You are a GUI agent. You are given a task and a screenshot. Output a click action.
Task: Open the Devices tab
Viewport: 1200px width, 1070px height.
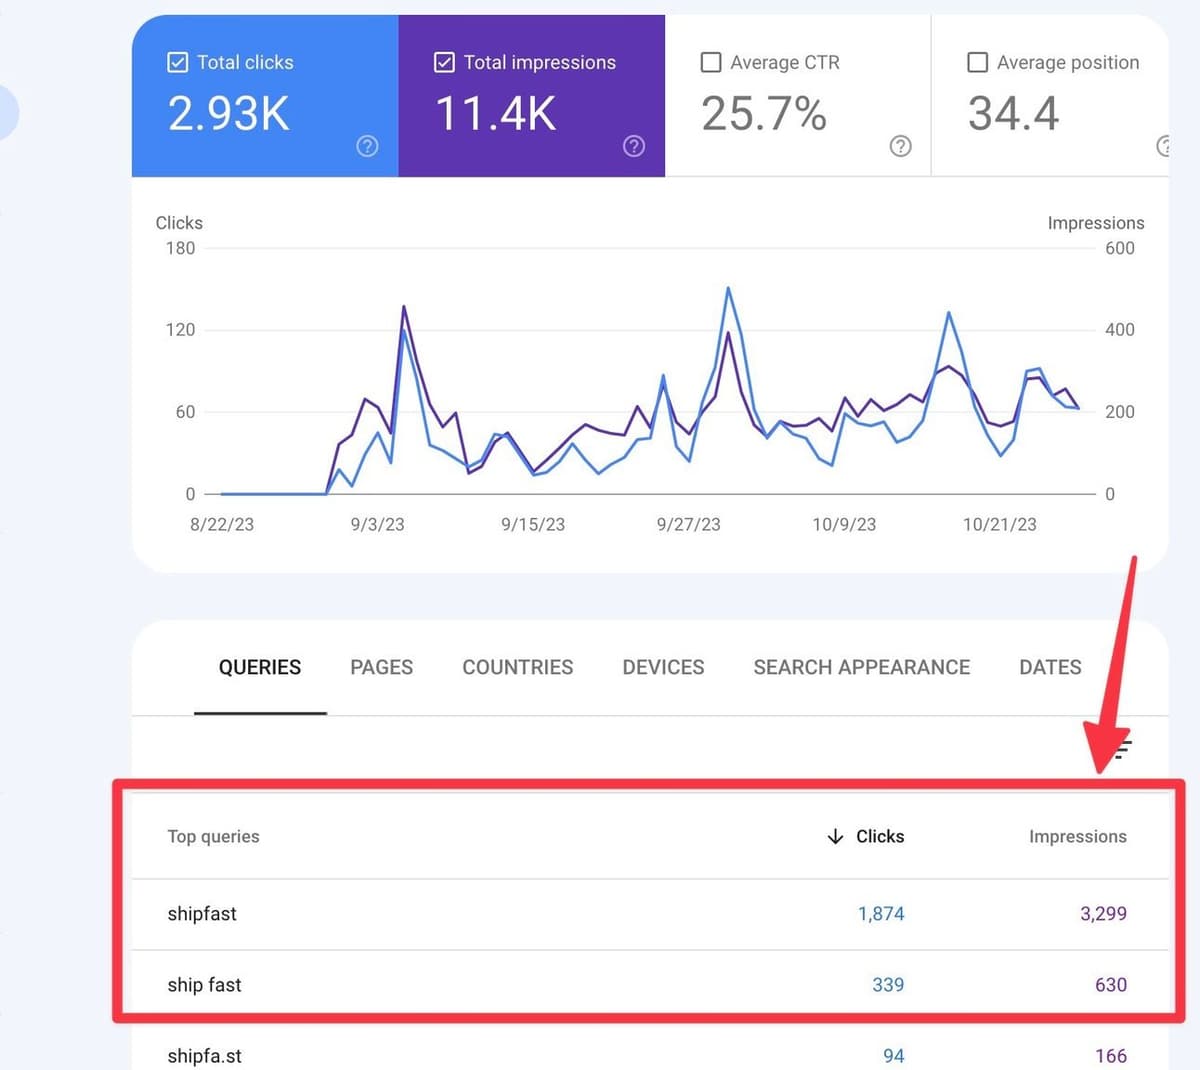(x=663, y=667)
